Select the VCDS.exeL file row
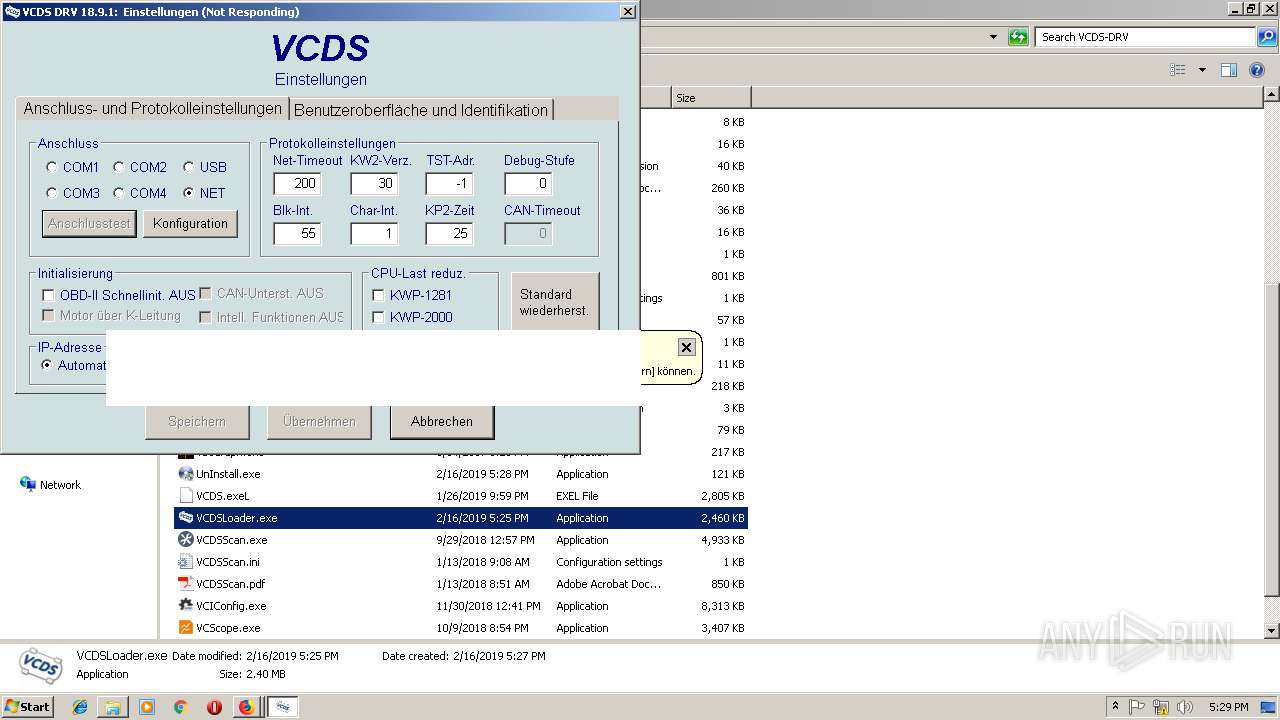Viewport: 1280px width, 720px height. click(x=461, y=496)
